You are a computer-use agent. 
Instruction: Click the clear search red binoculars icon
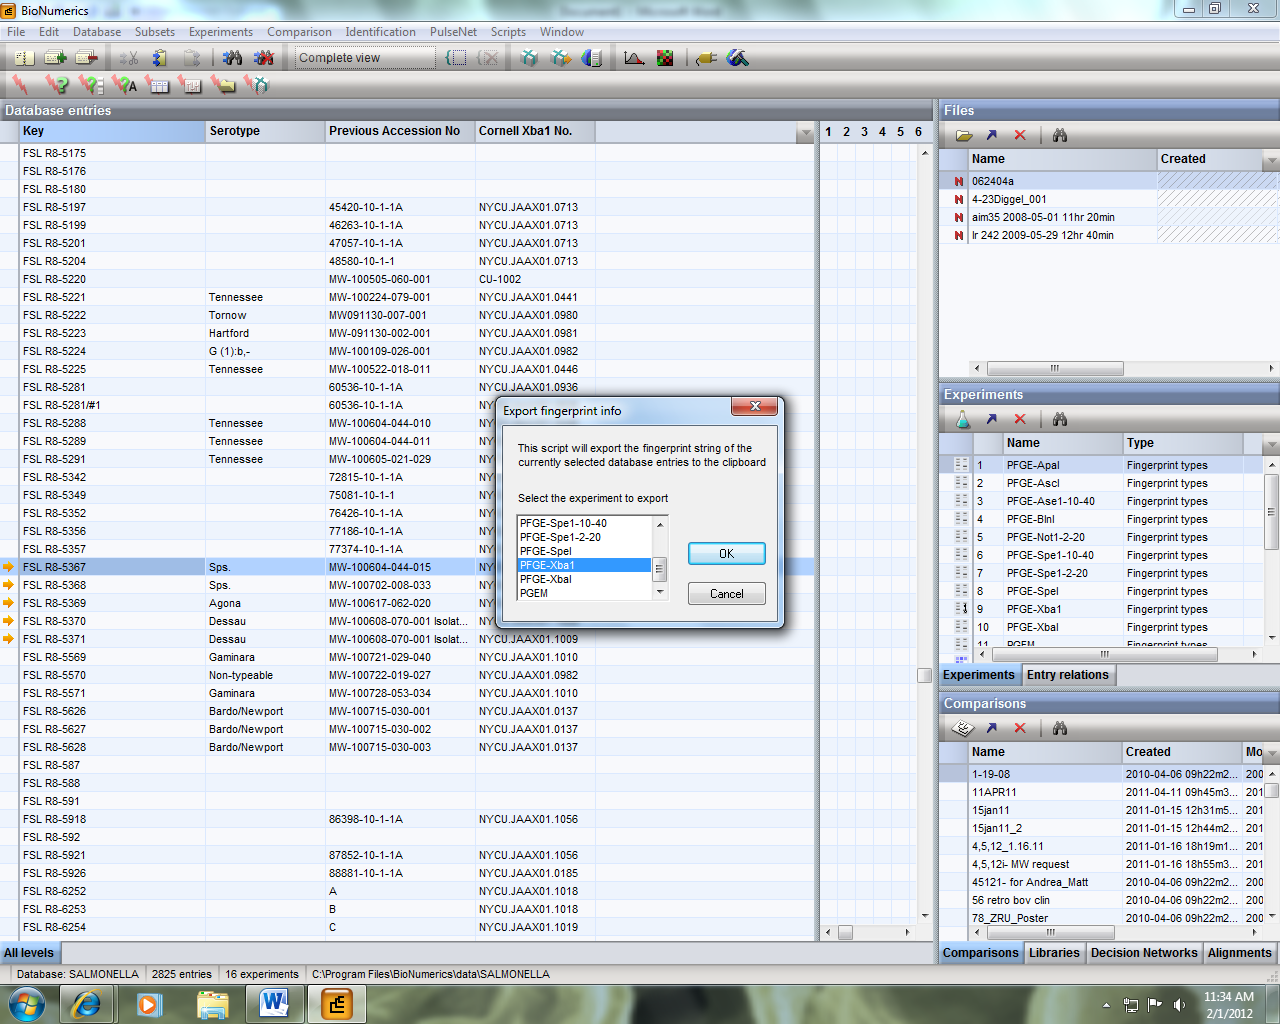[264, 58]
